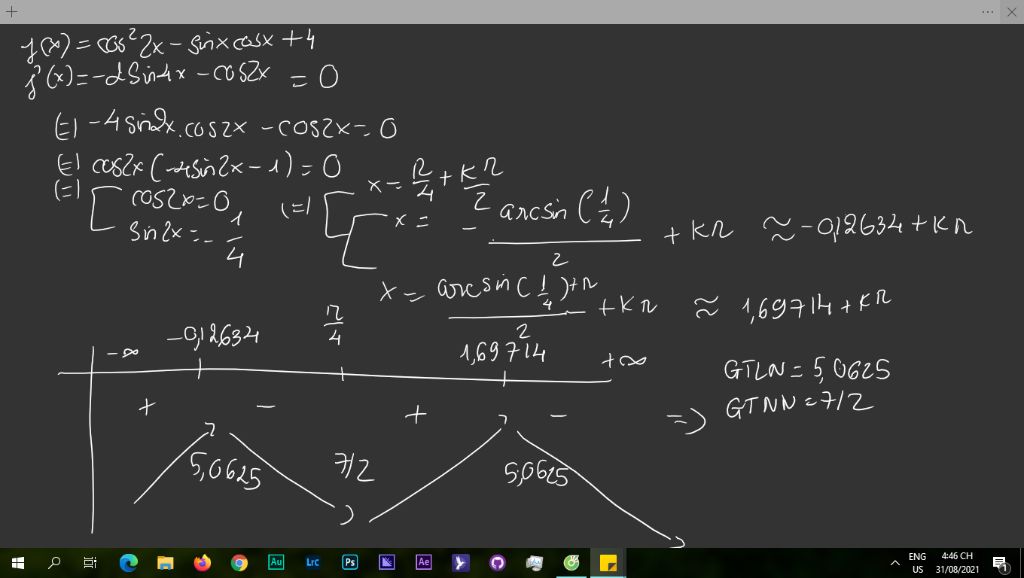The height and width of the screenshot is (578, 1024).
Task: Launch Firefox from taskbar
Action: tap(202, 562)
